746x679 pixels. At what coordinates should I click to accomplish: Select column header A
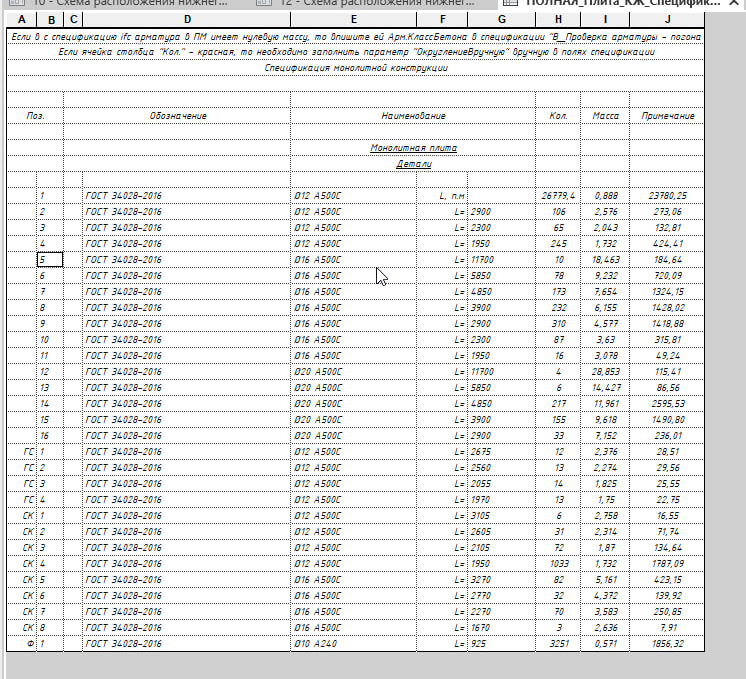(21, 20)
